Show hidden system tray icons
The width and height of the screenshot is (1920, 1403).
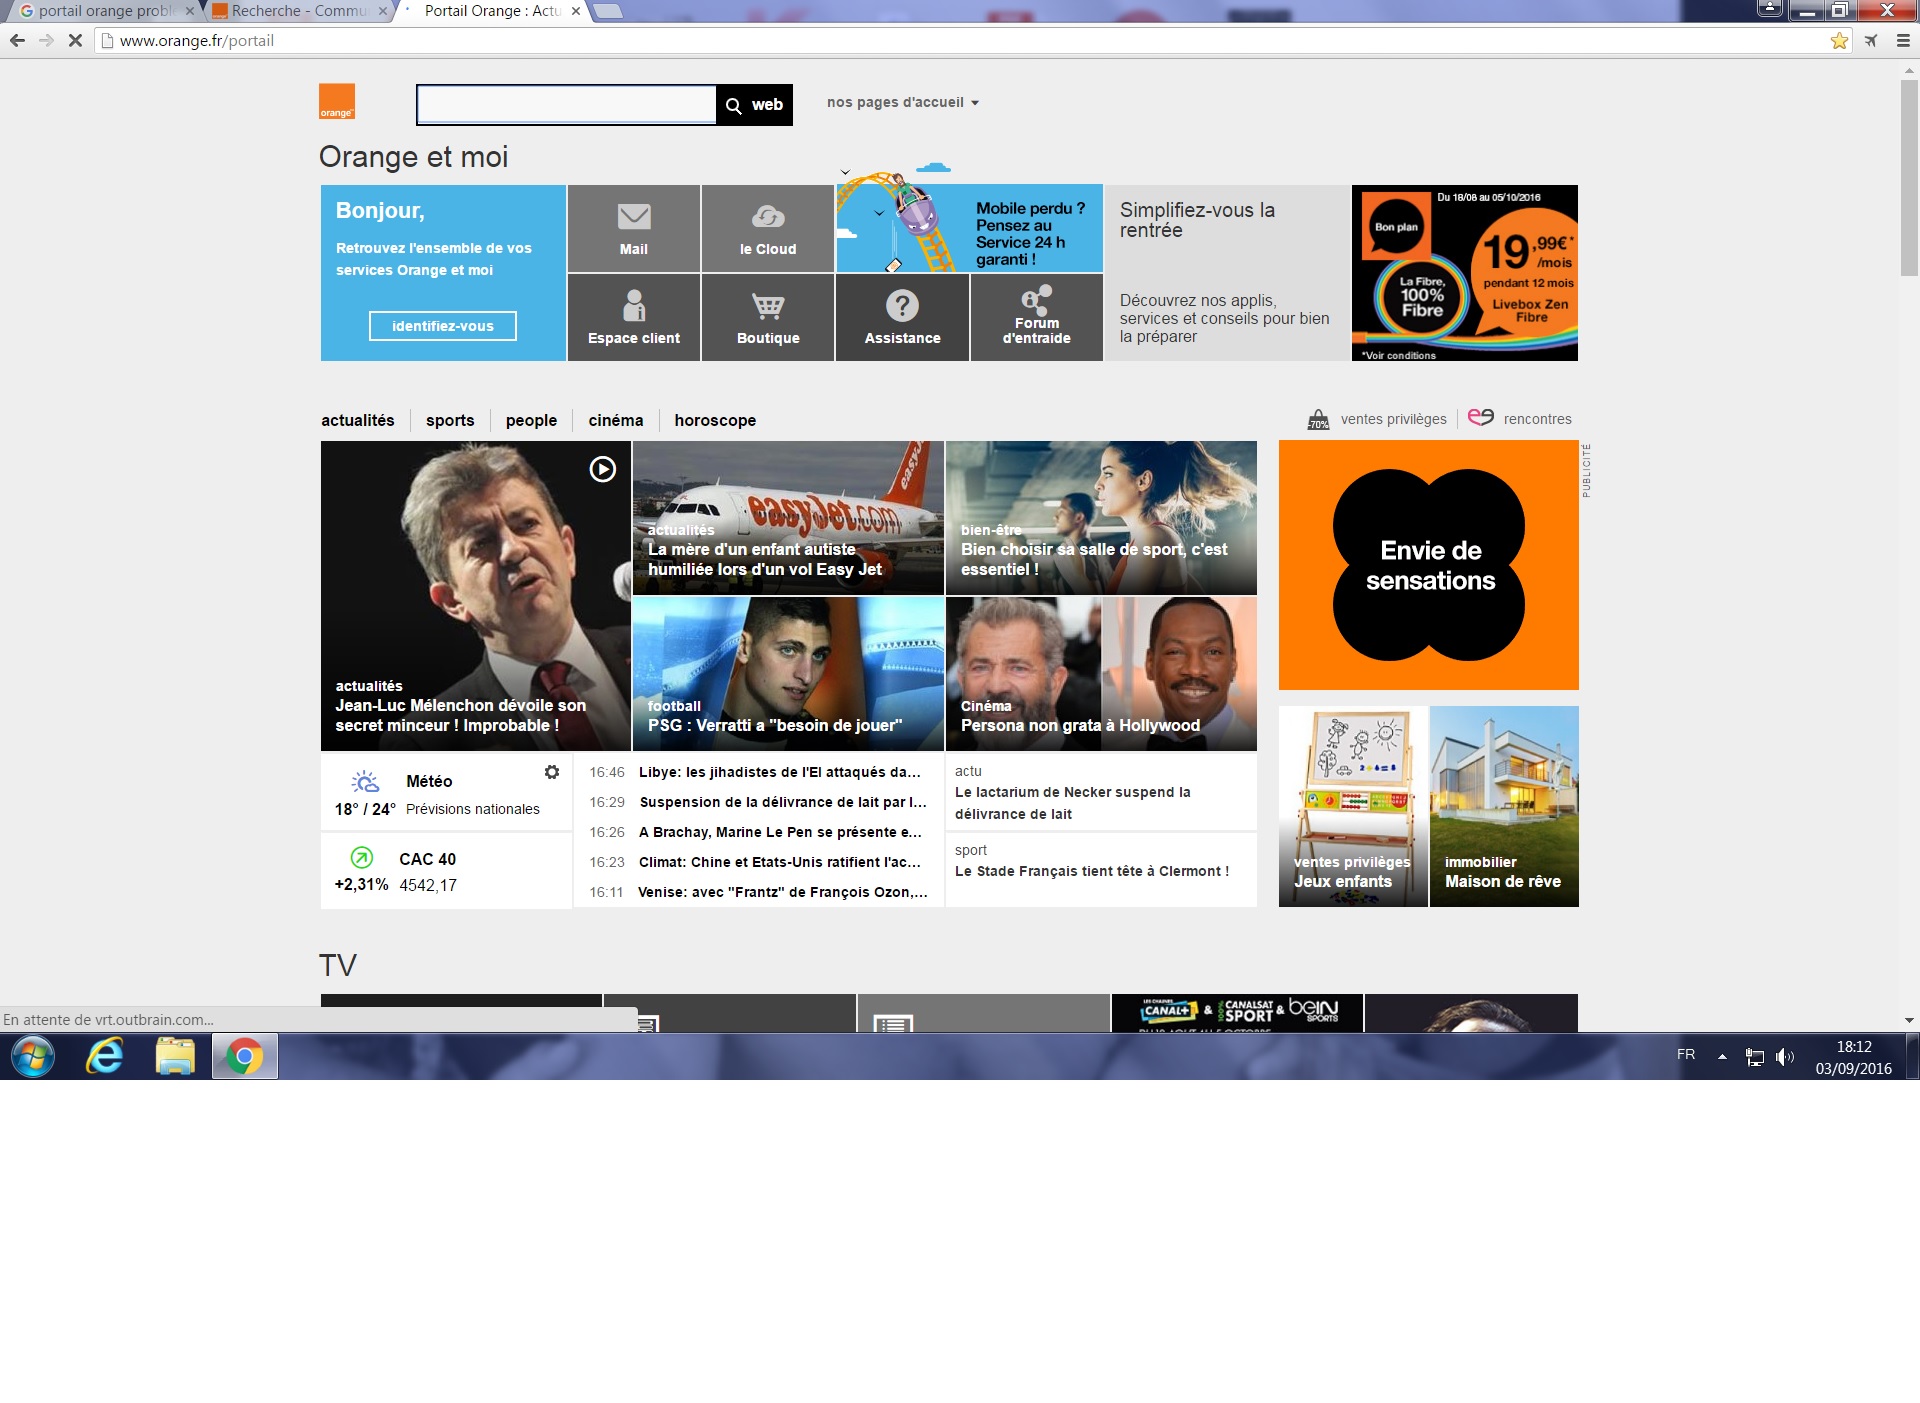(1722, 1056)
